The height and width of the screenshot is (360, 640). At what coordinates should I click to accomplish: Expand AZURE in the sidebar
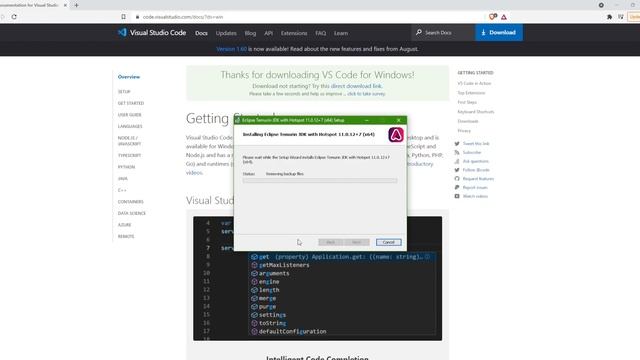[124, 225]
